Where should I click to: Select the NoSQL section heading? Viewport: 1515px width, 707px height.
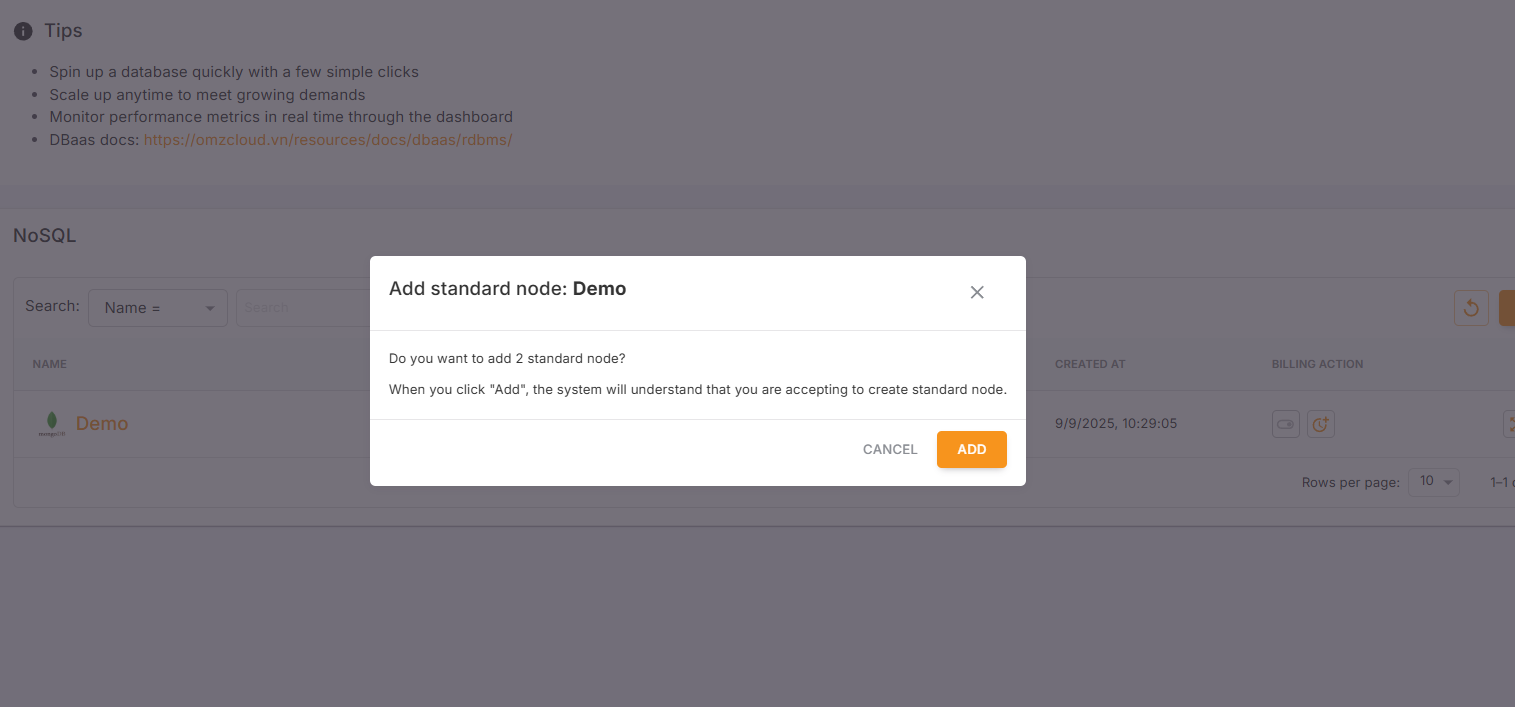coord(44,234)
